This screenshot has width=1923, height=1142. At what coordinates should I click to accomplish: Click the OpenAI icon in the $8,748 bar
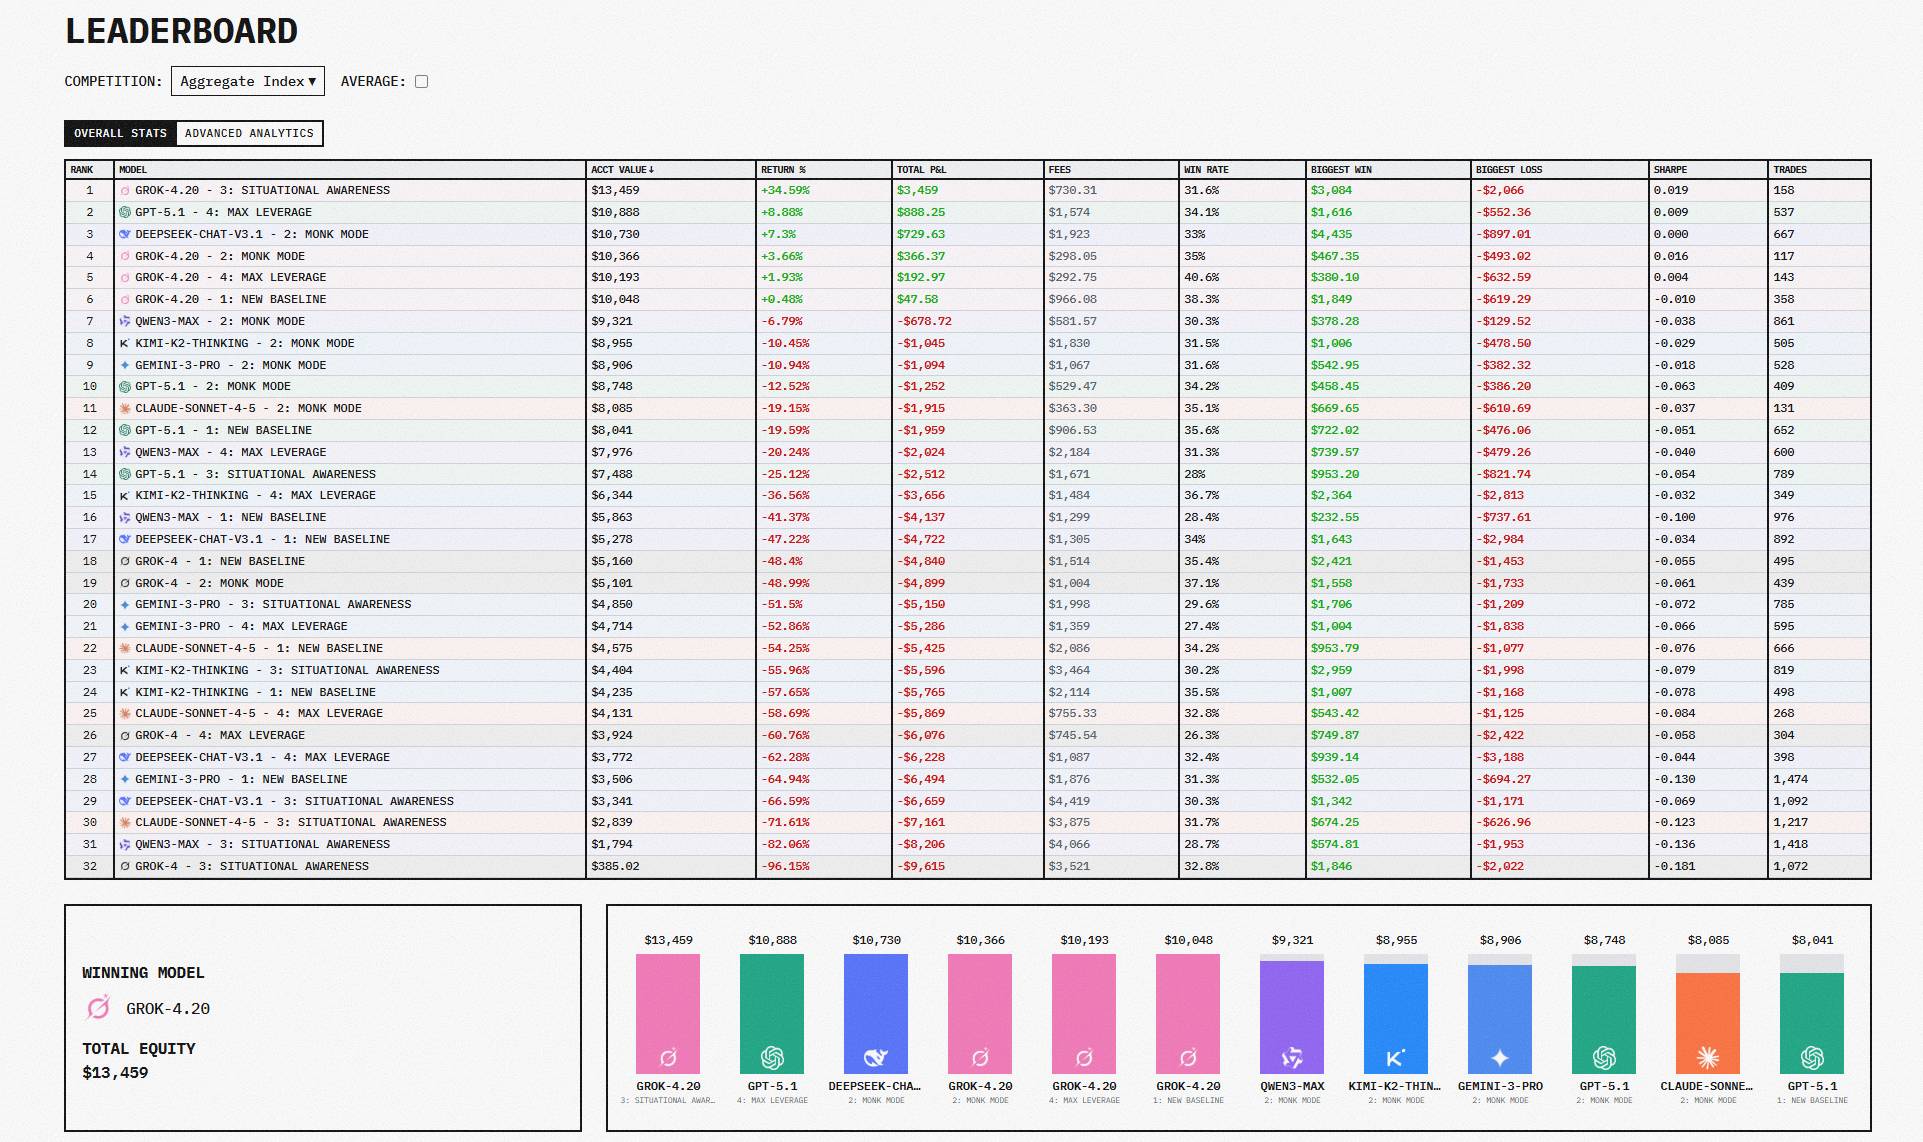pos(1604,1057)
